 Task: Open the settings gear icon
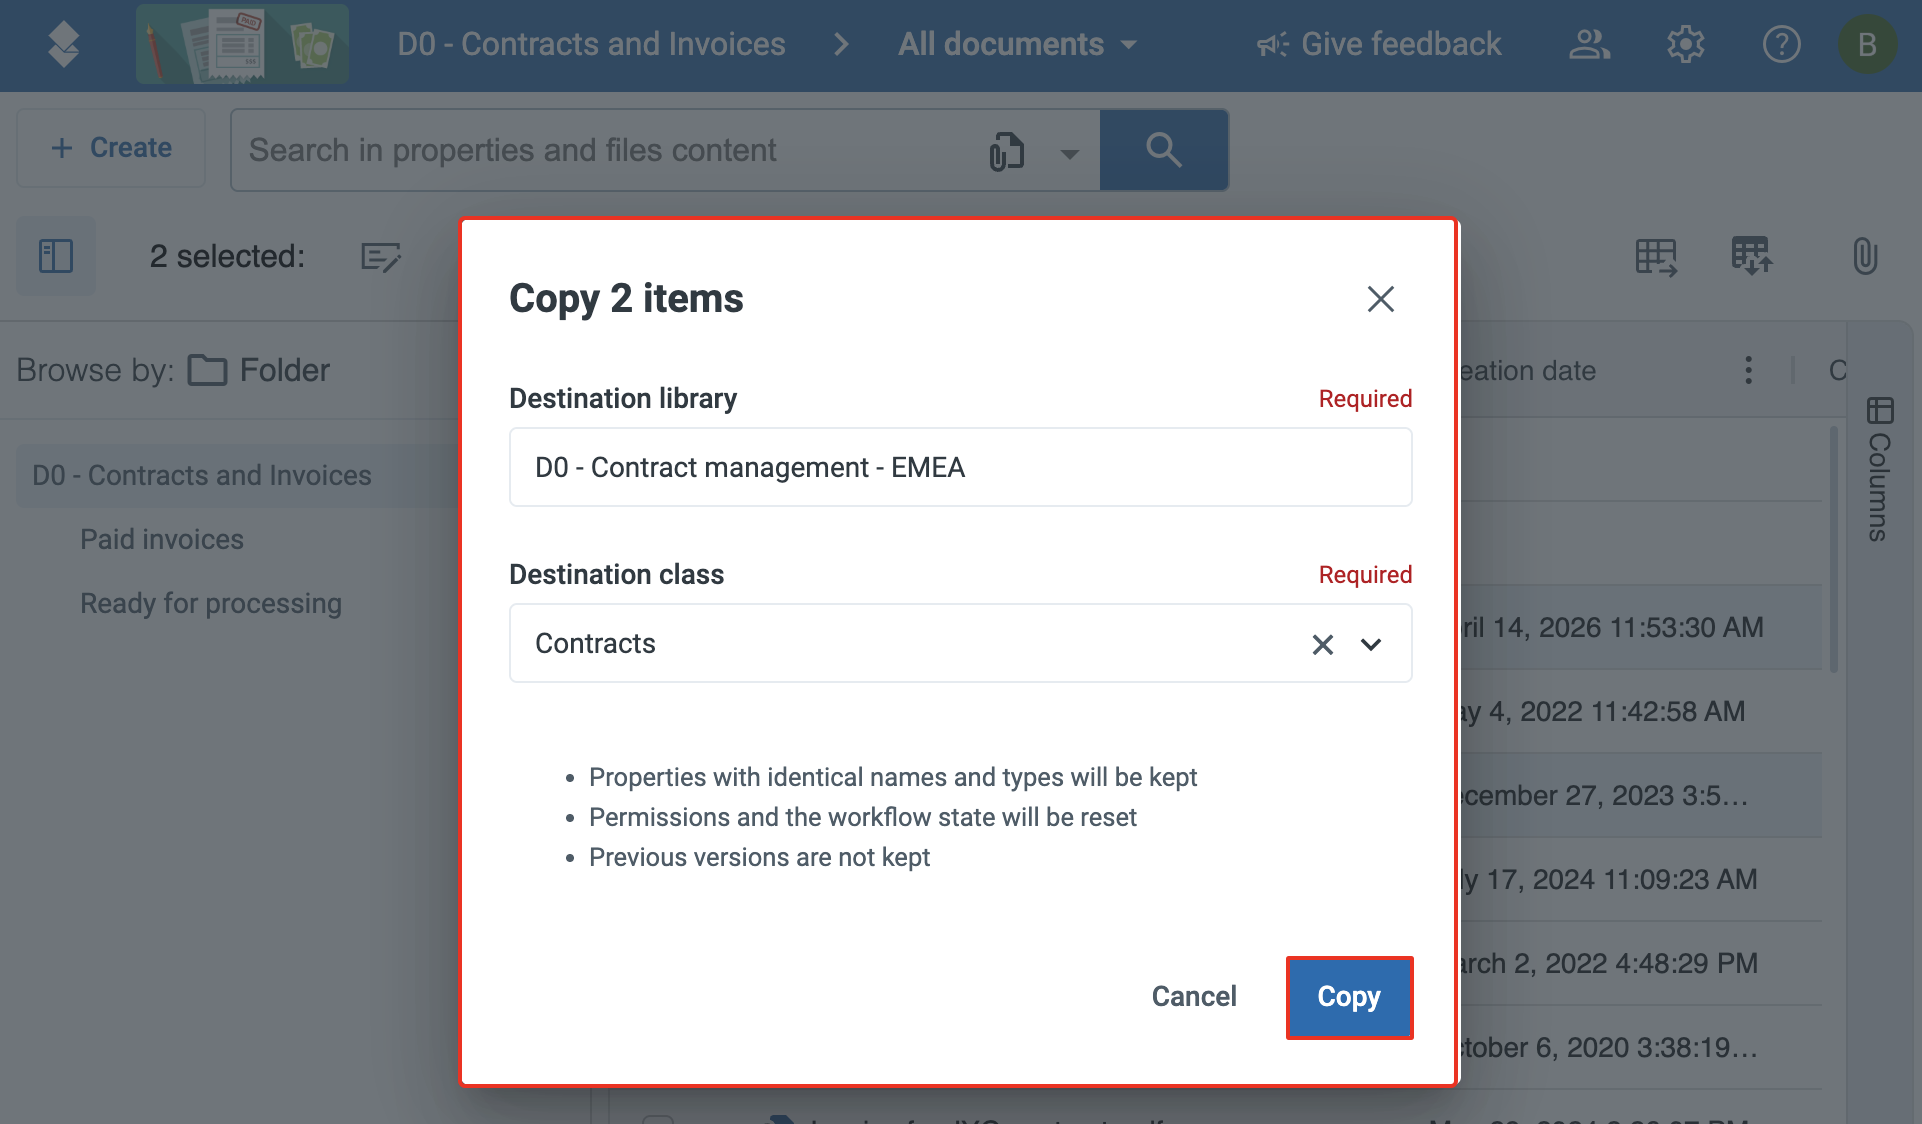coord(1685,44)
